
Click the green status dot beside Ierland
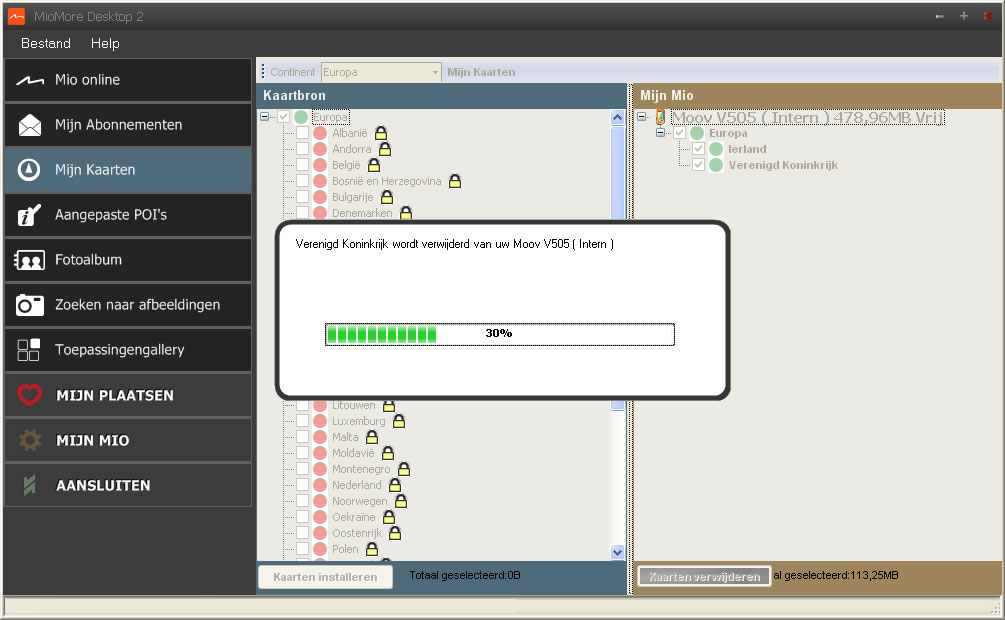[x=717, y=149]
